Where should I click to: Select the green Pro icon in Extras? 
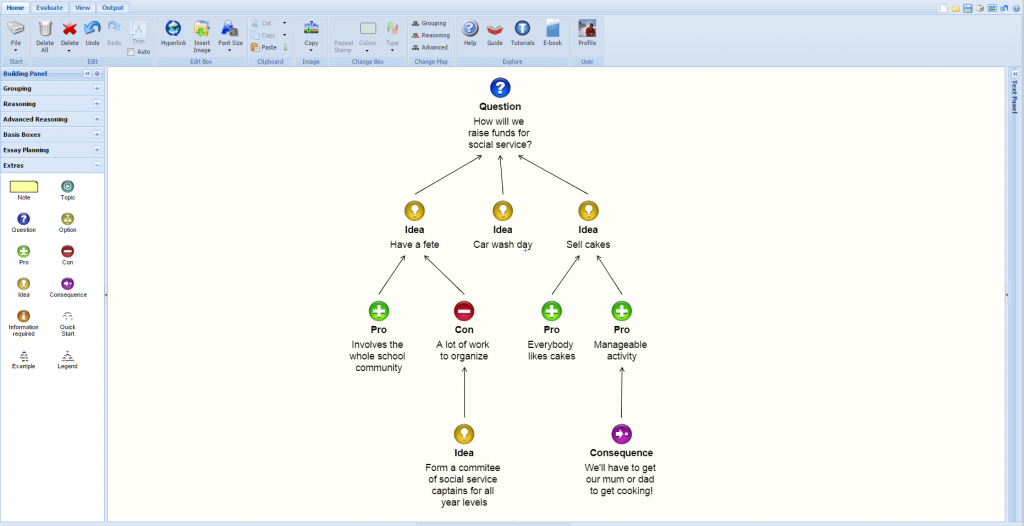pyautogui.click(x=24, y=251)
